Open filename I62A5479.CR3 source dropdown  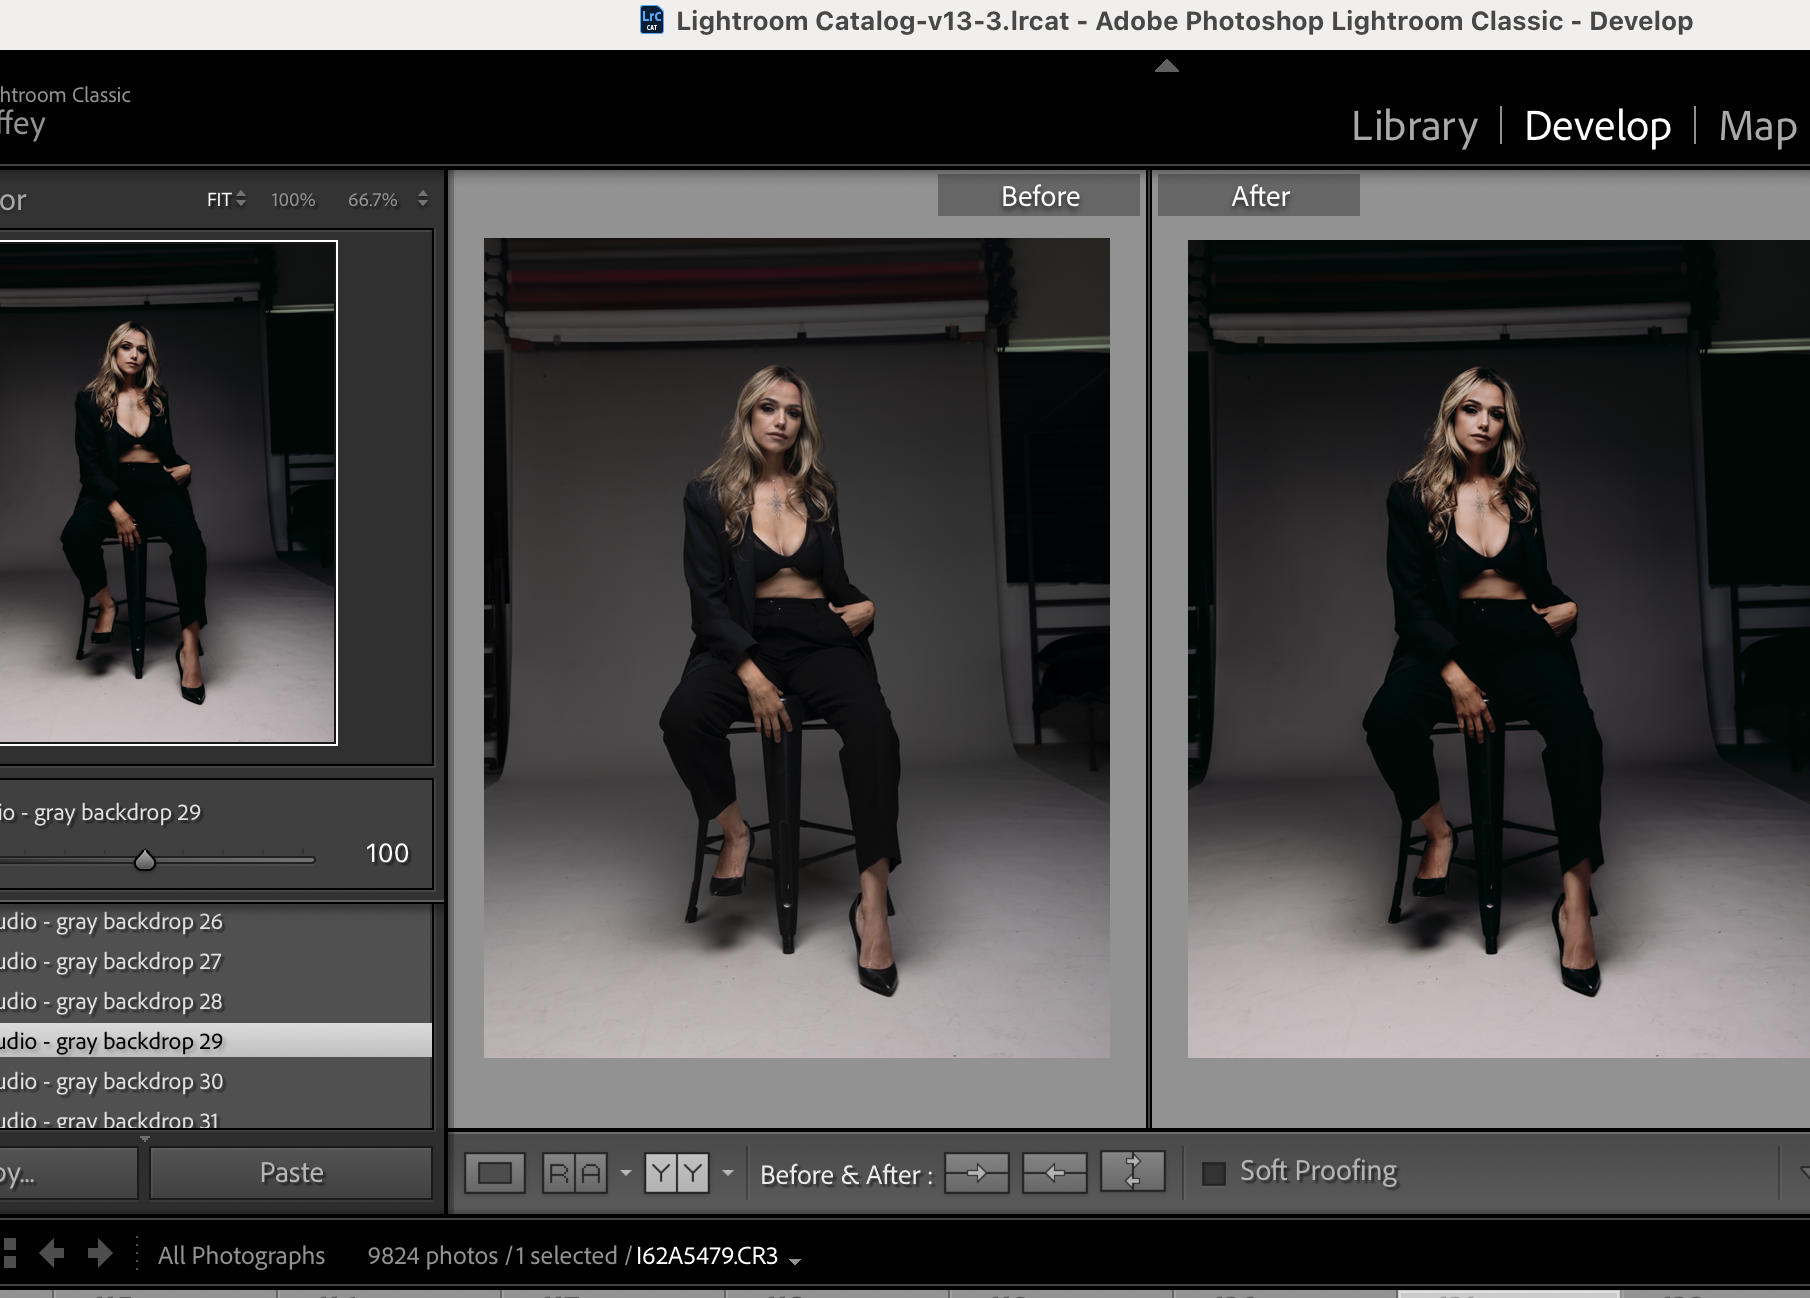(x=795, y=1261)
